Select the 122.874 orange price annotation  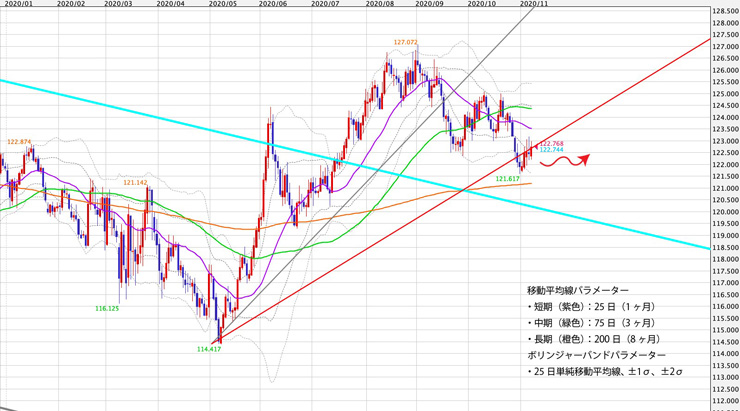[19, 142]
